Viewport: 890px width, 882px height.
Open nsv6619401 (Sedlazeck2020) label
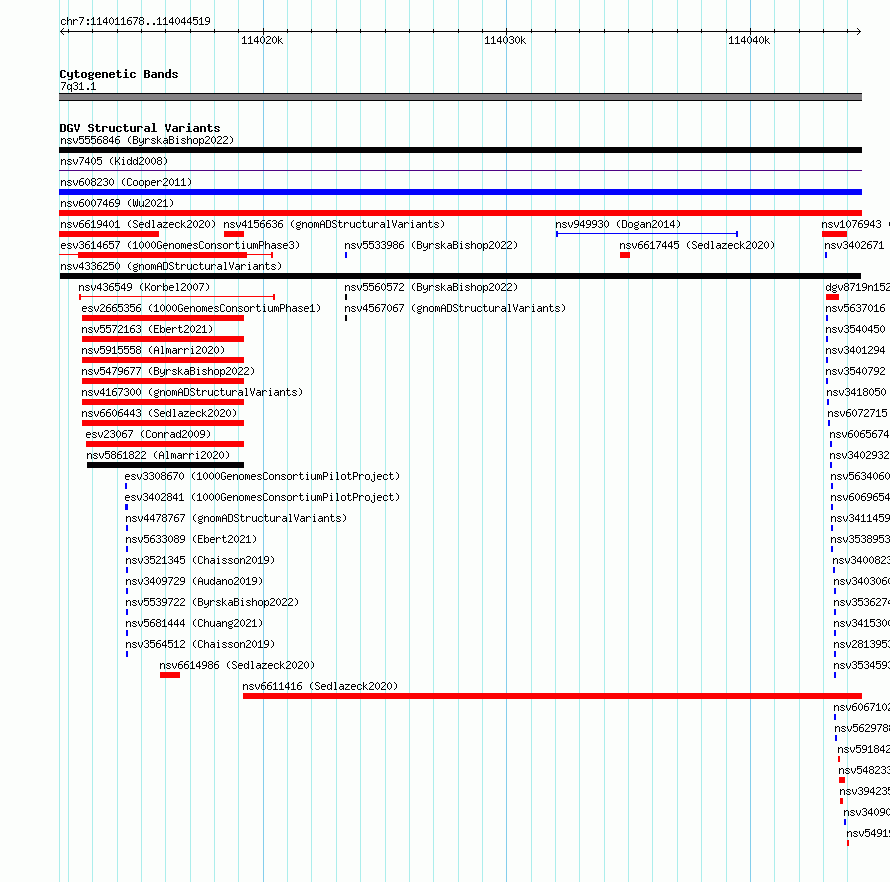(138, 224)
